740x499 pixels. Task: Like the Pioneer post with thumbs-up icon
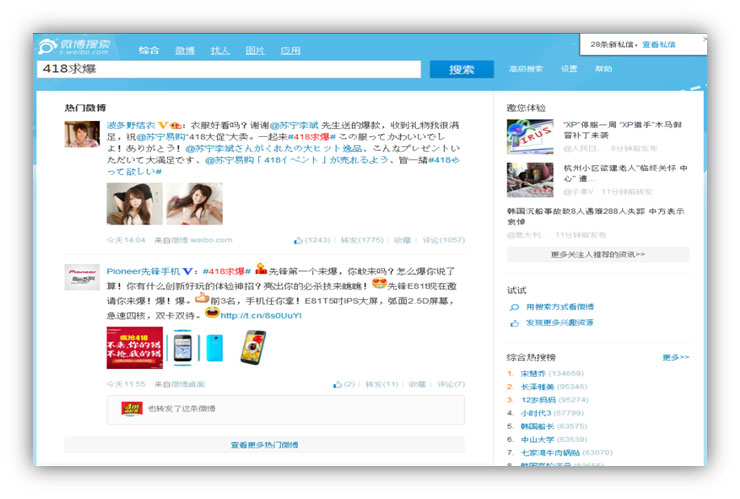pos(339,384)
